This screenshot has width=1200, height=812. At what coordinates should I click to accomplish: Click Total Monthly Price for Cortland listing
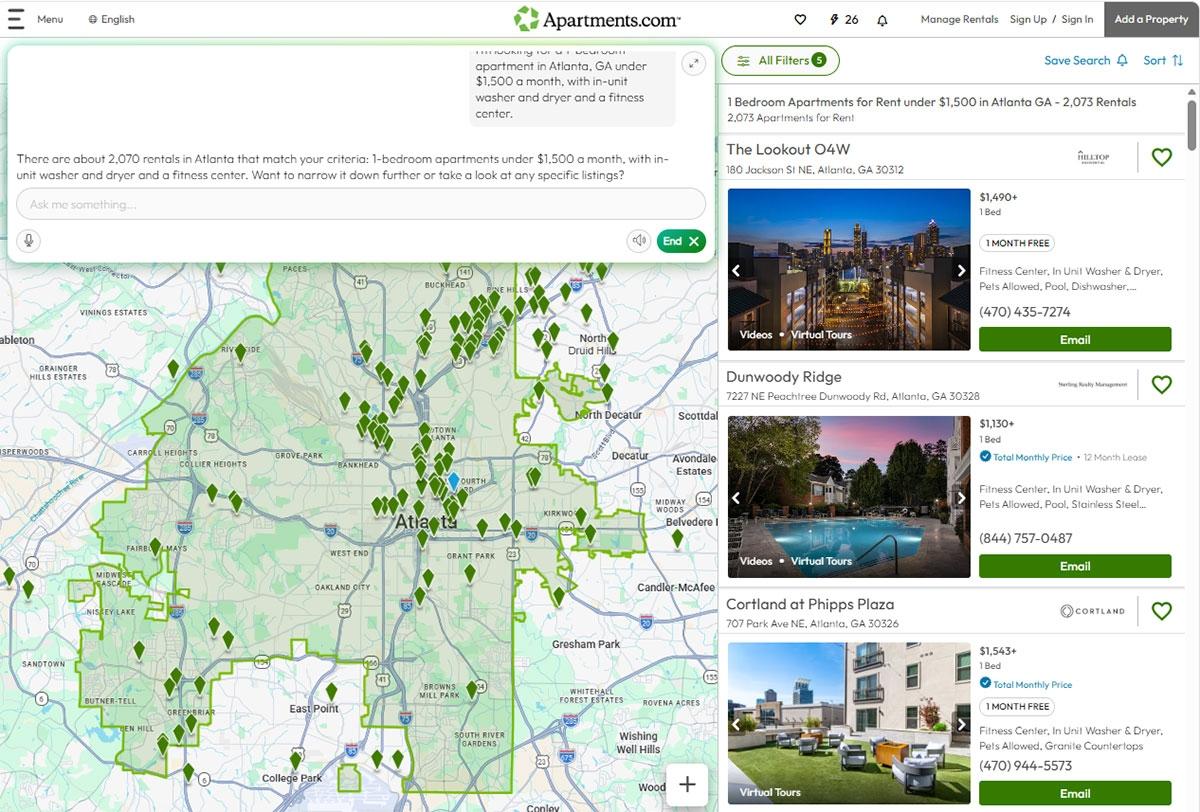[x=1026, y=685]
